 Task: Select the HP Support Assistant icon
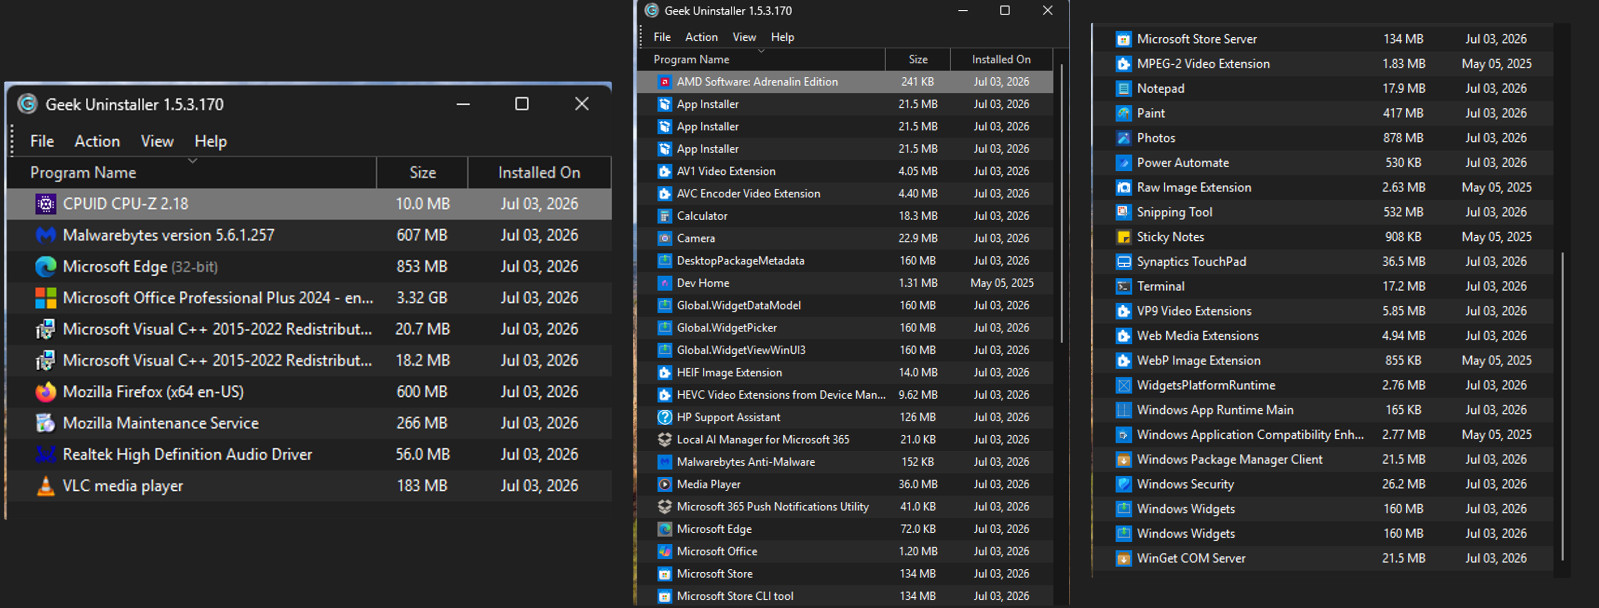tap(664, 417)
